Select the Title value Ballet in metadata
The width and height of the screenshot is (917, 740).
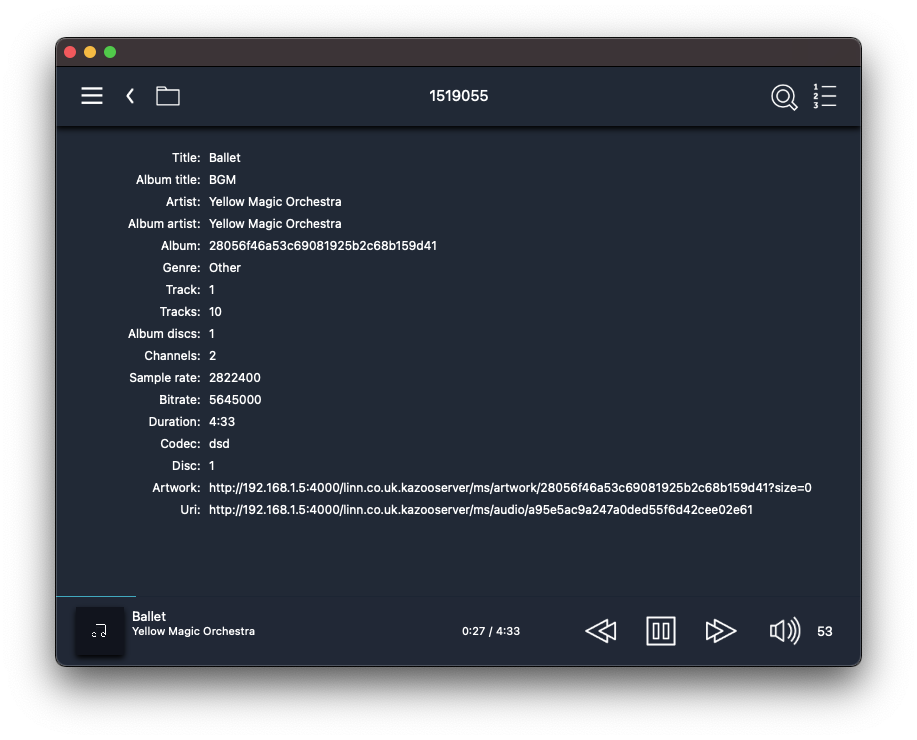point(225,158)
